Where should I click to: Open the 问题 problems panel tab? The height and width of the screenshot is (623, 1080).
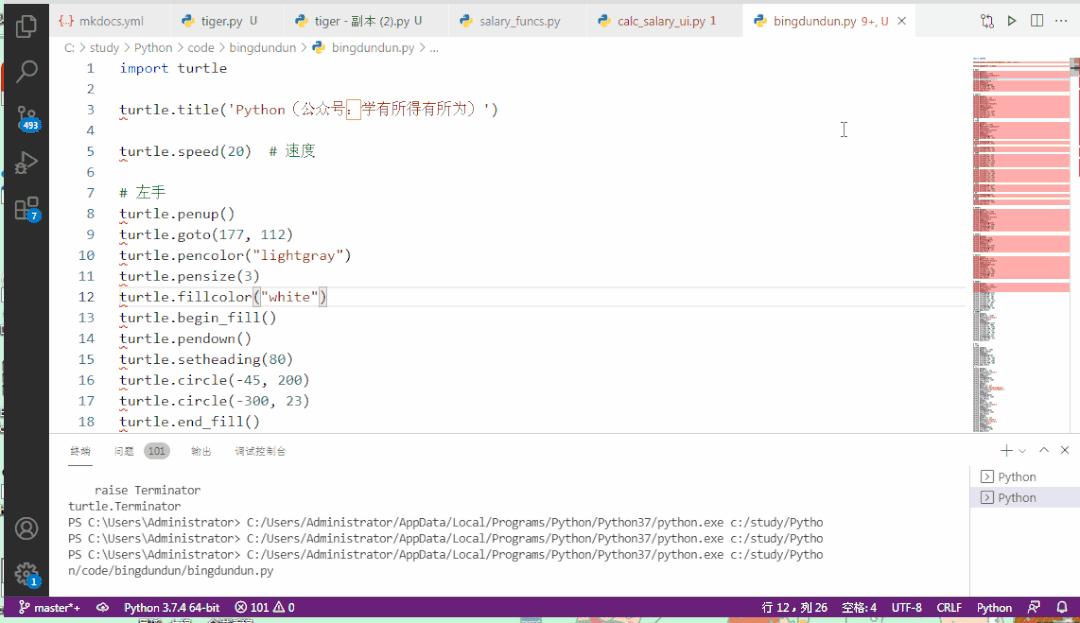pyautogui.click(x=124, y=452)
